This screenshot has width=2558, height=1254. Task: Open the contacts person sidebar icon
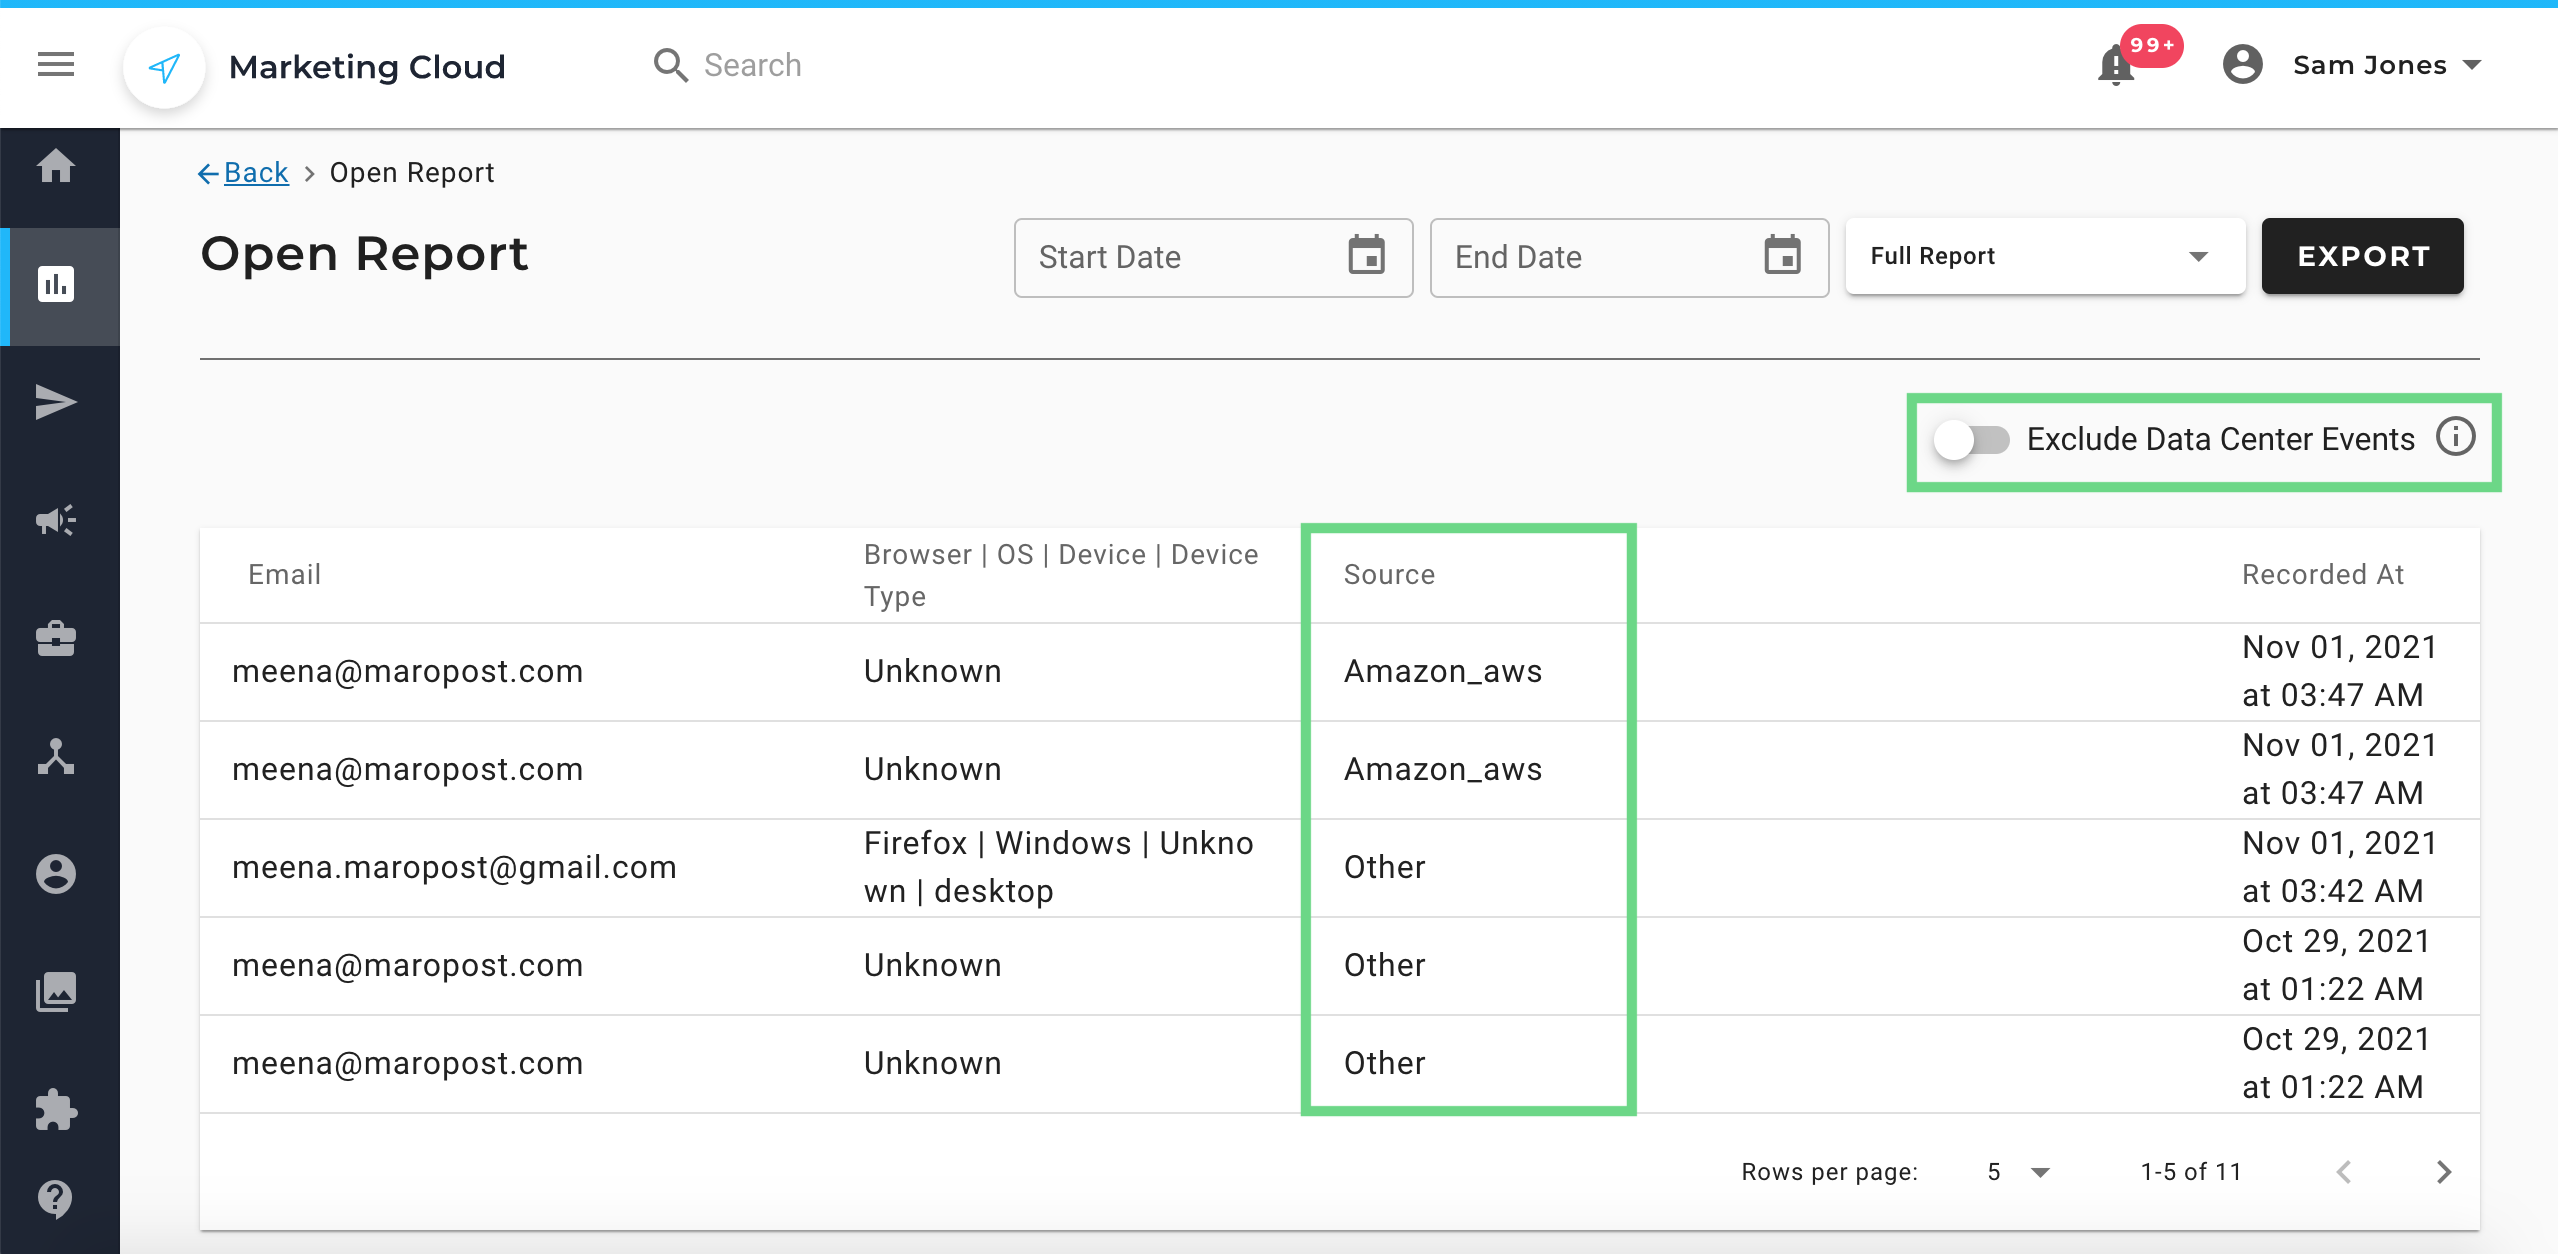56,874
